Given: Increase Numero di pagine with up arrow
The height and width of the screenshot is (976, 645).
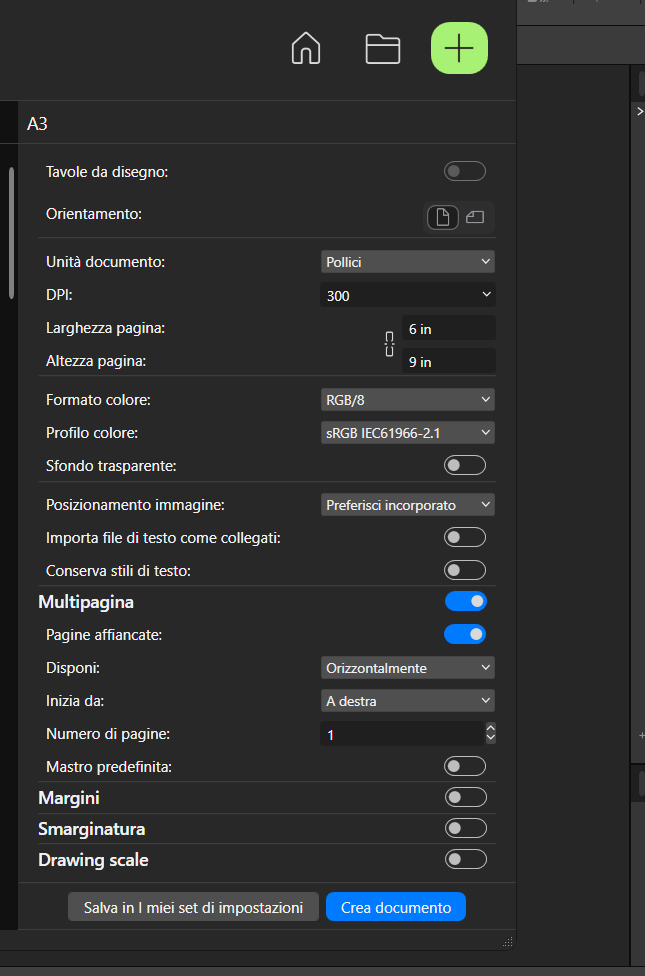Looking at the screenshot, I should coord(491,728).
